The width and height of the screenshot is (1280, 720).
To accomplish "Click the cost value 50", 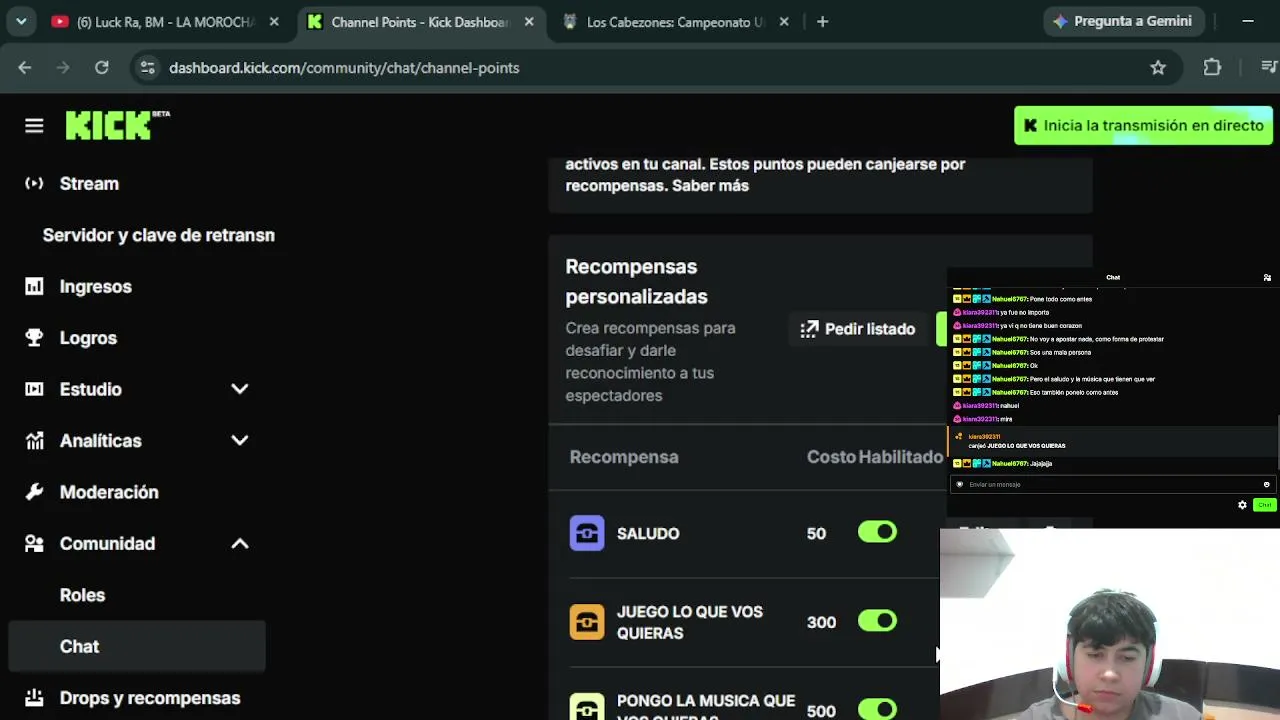I will 816,534.
